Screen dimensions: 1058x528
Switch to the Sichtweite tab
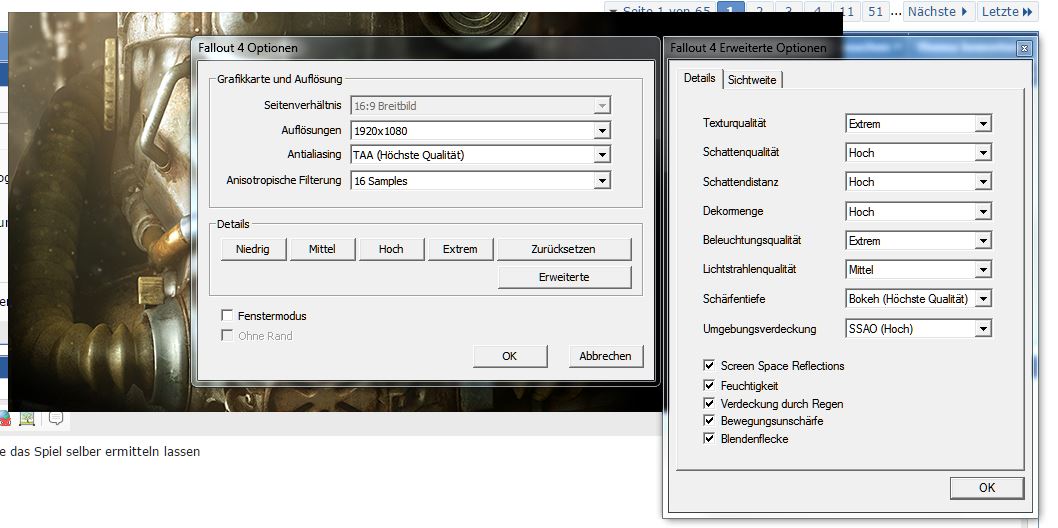tap(752, 80)
